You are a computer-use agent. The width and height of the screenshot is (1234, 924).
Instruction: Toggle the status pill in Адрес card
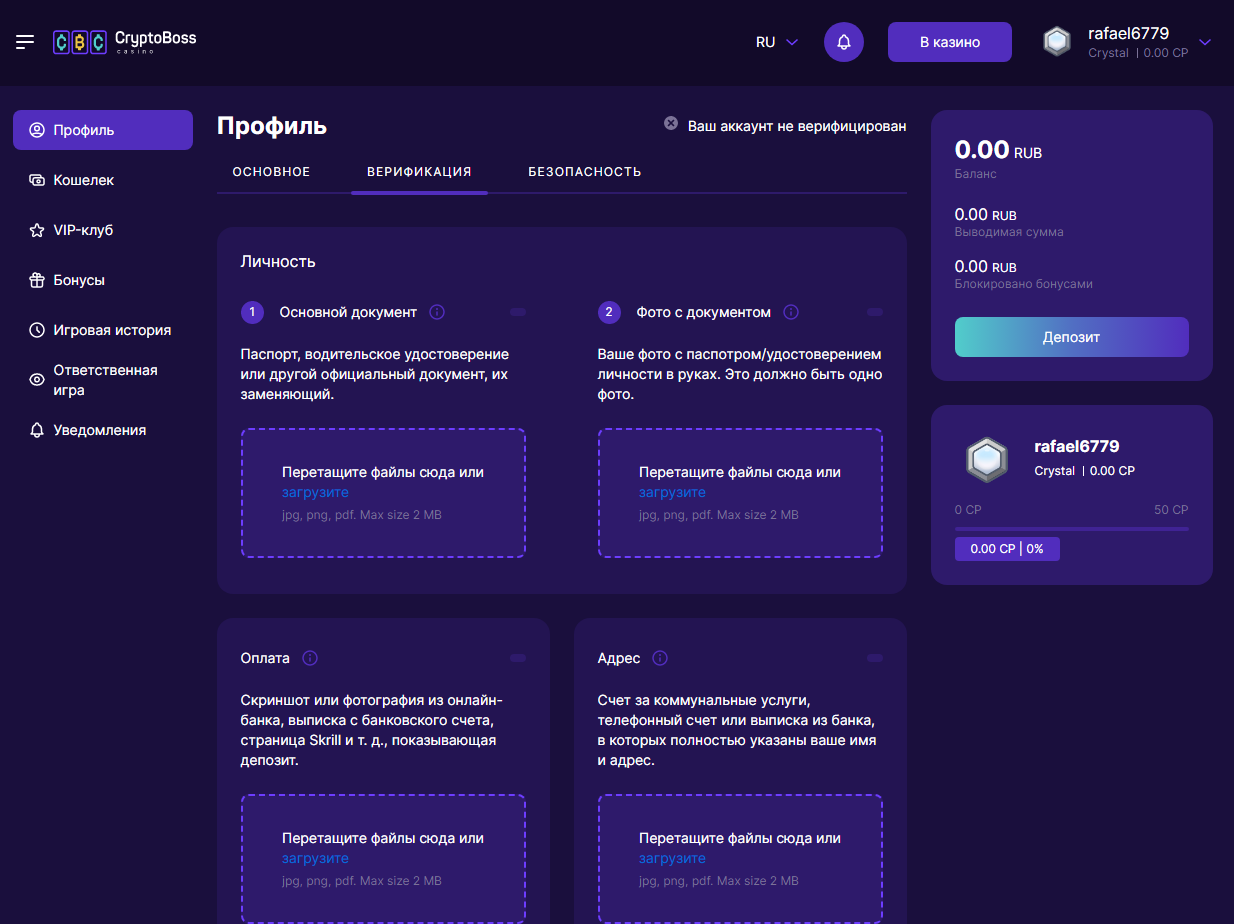coord(875,658)
